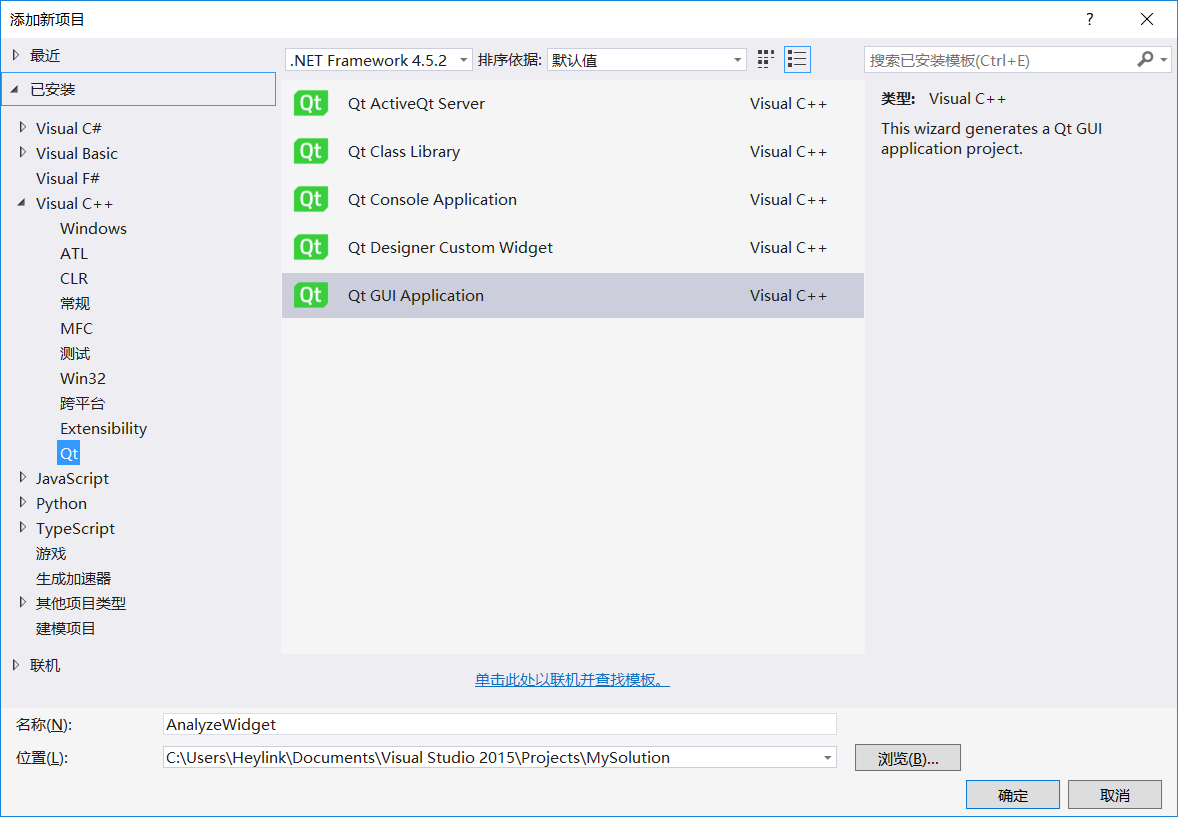Close the 添加新项目 dialog
The width and height of the screenshot is (1178, 817).
pos(1146,20)
